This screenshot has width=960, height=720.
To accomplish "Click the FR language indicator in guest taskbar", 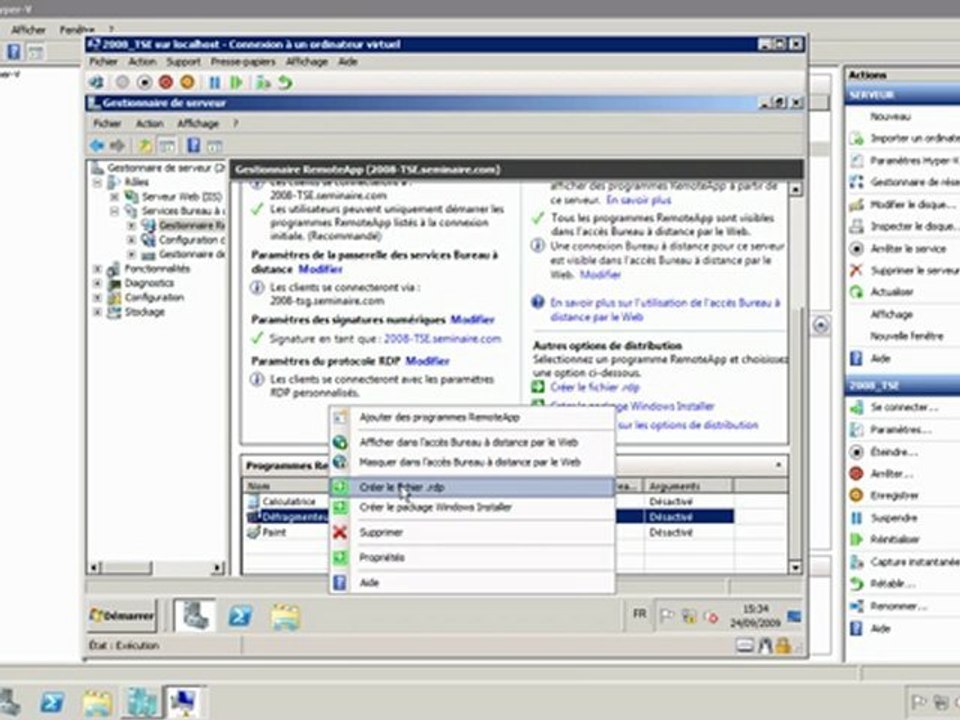I will pos(639,613).
